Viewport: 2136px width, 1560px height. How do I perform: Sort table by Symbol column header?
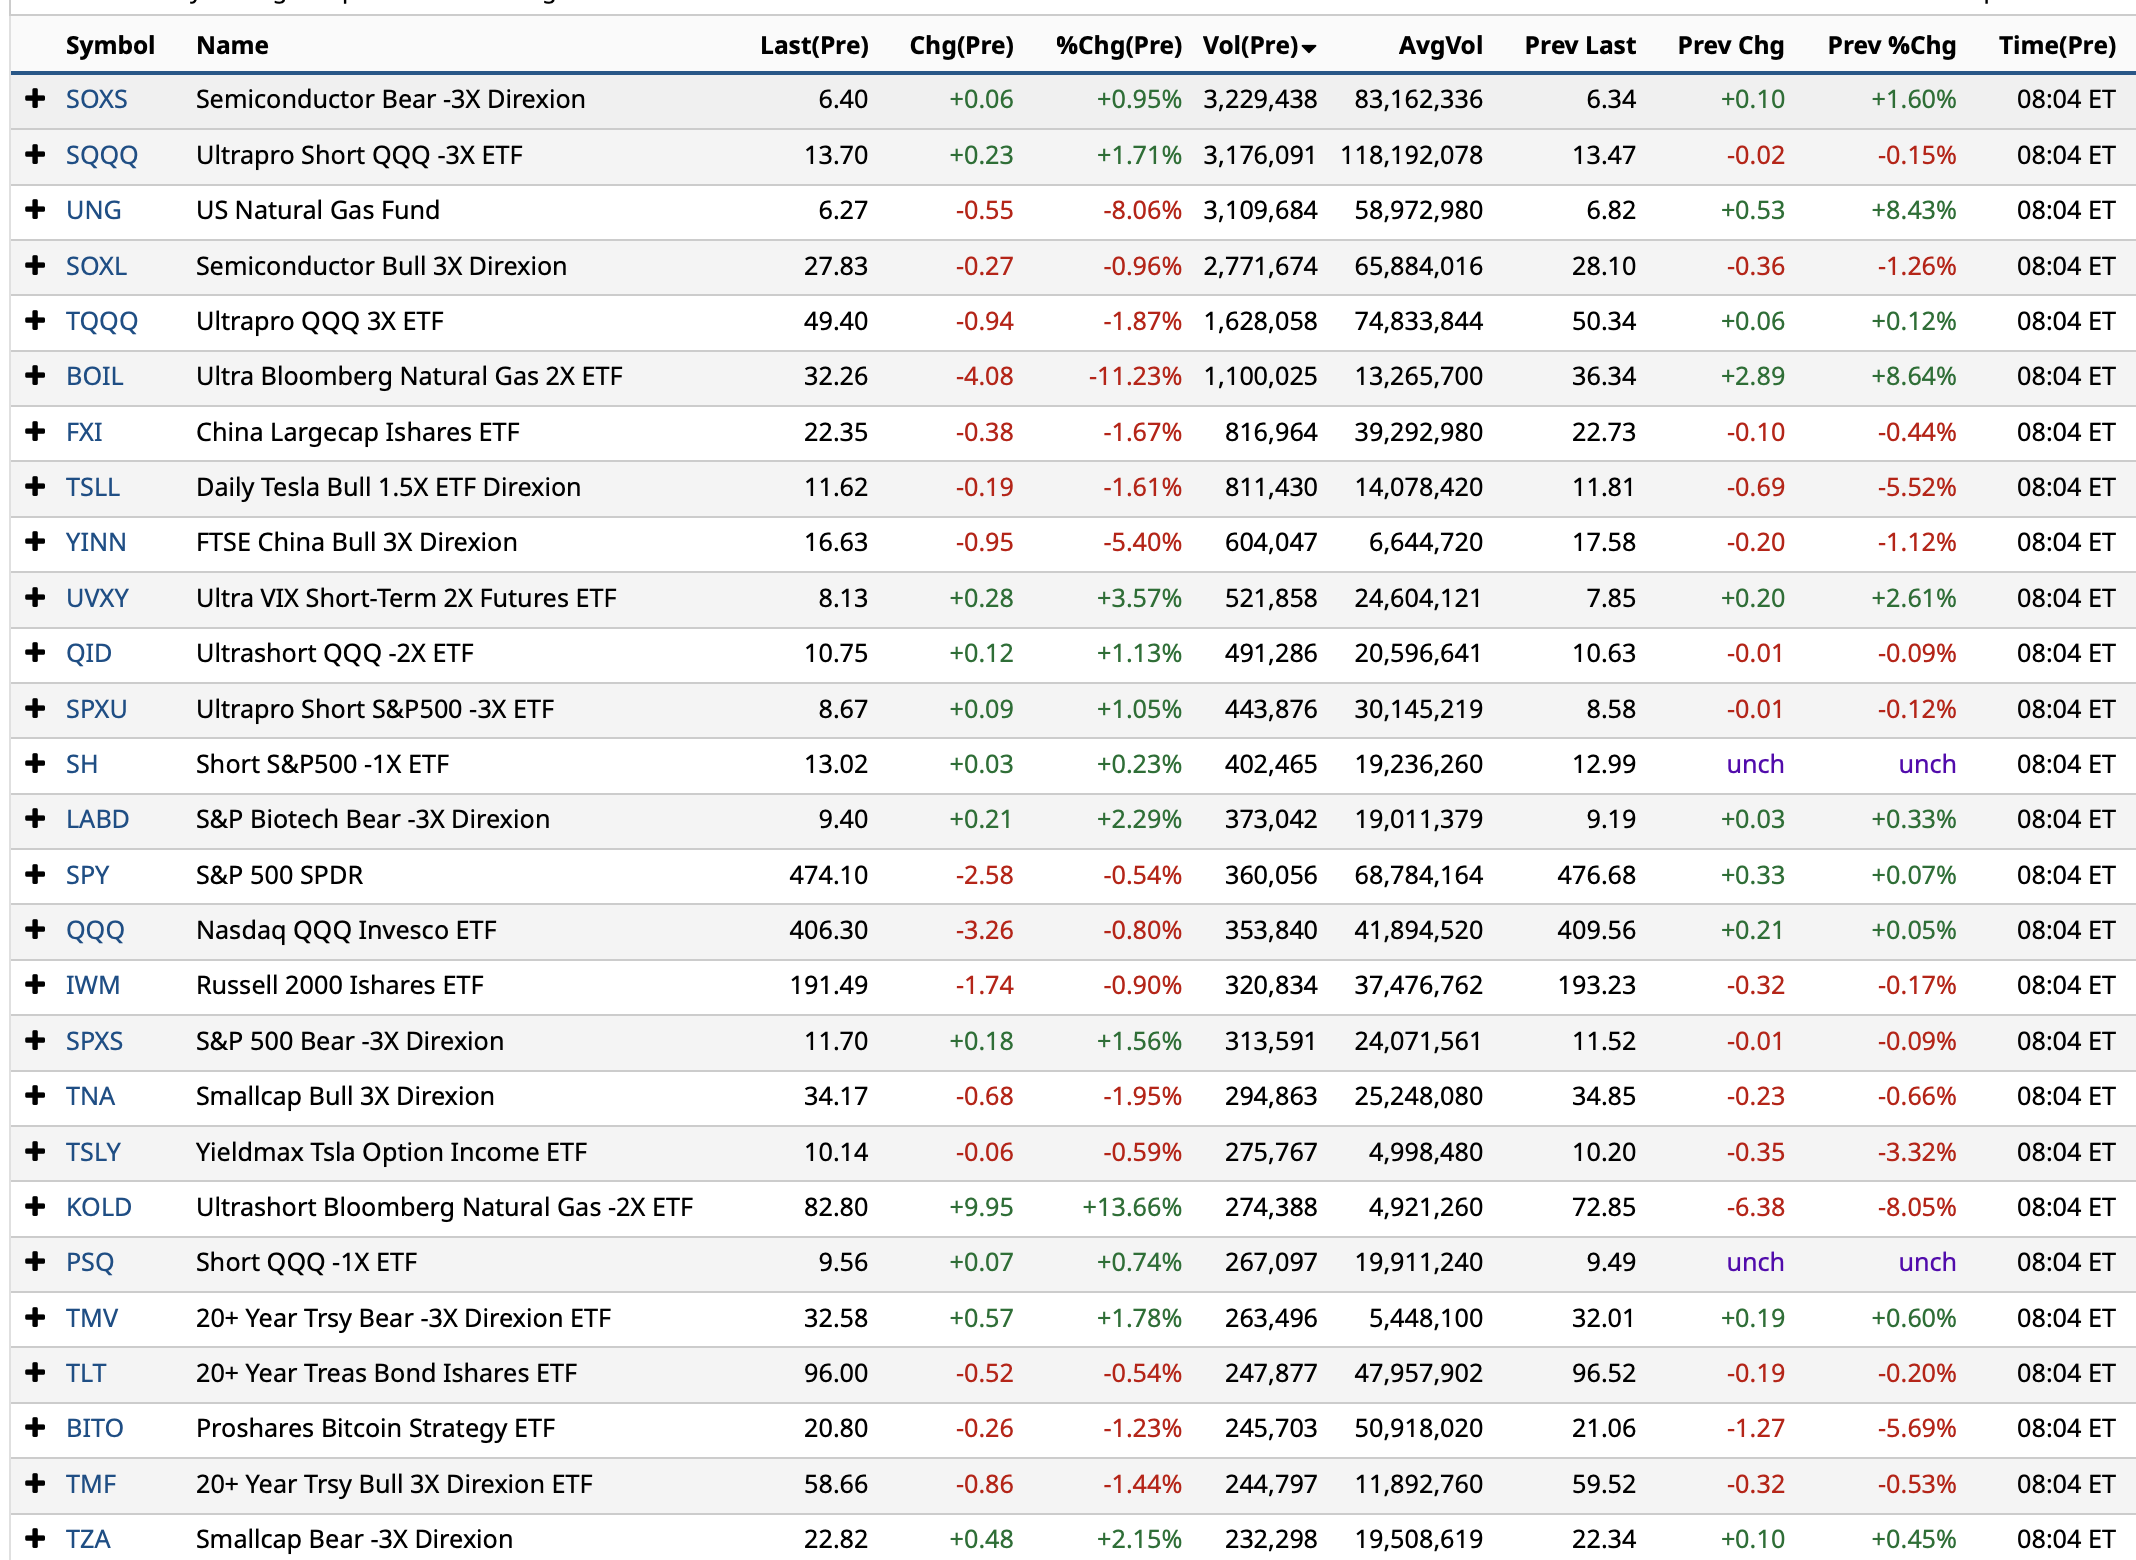coord(110,46)
